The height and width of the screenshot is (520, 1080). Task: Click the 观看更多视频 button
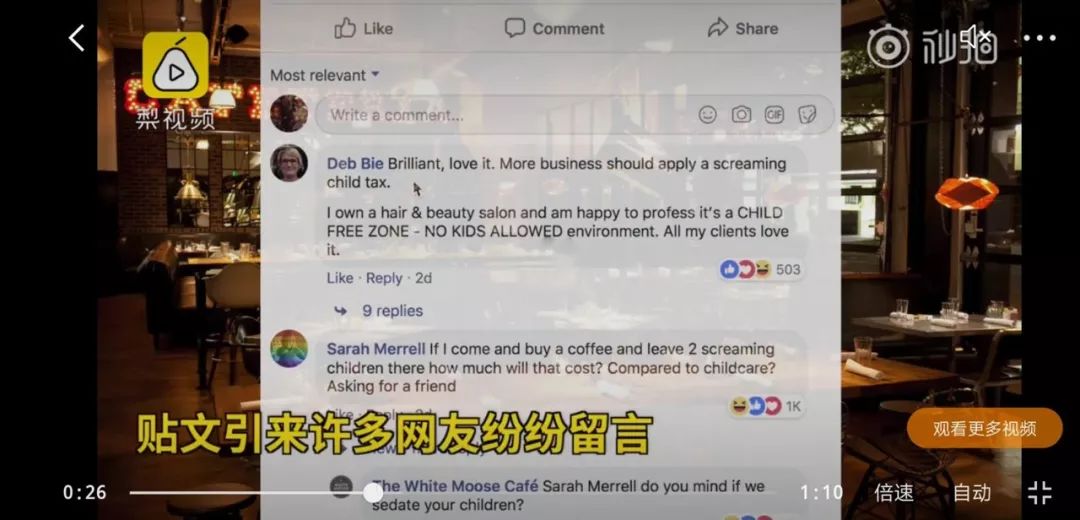[x=984, y=428]
